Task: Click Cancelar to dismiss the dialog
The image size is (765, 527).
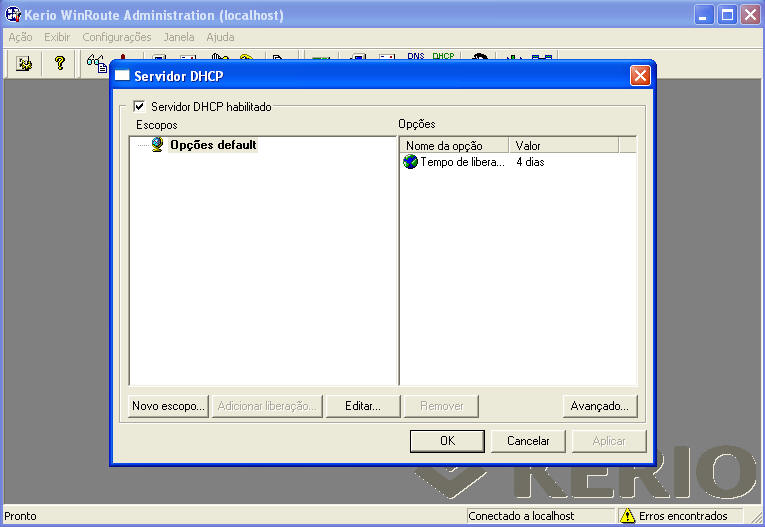Action: click(528, 441)
